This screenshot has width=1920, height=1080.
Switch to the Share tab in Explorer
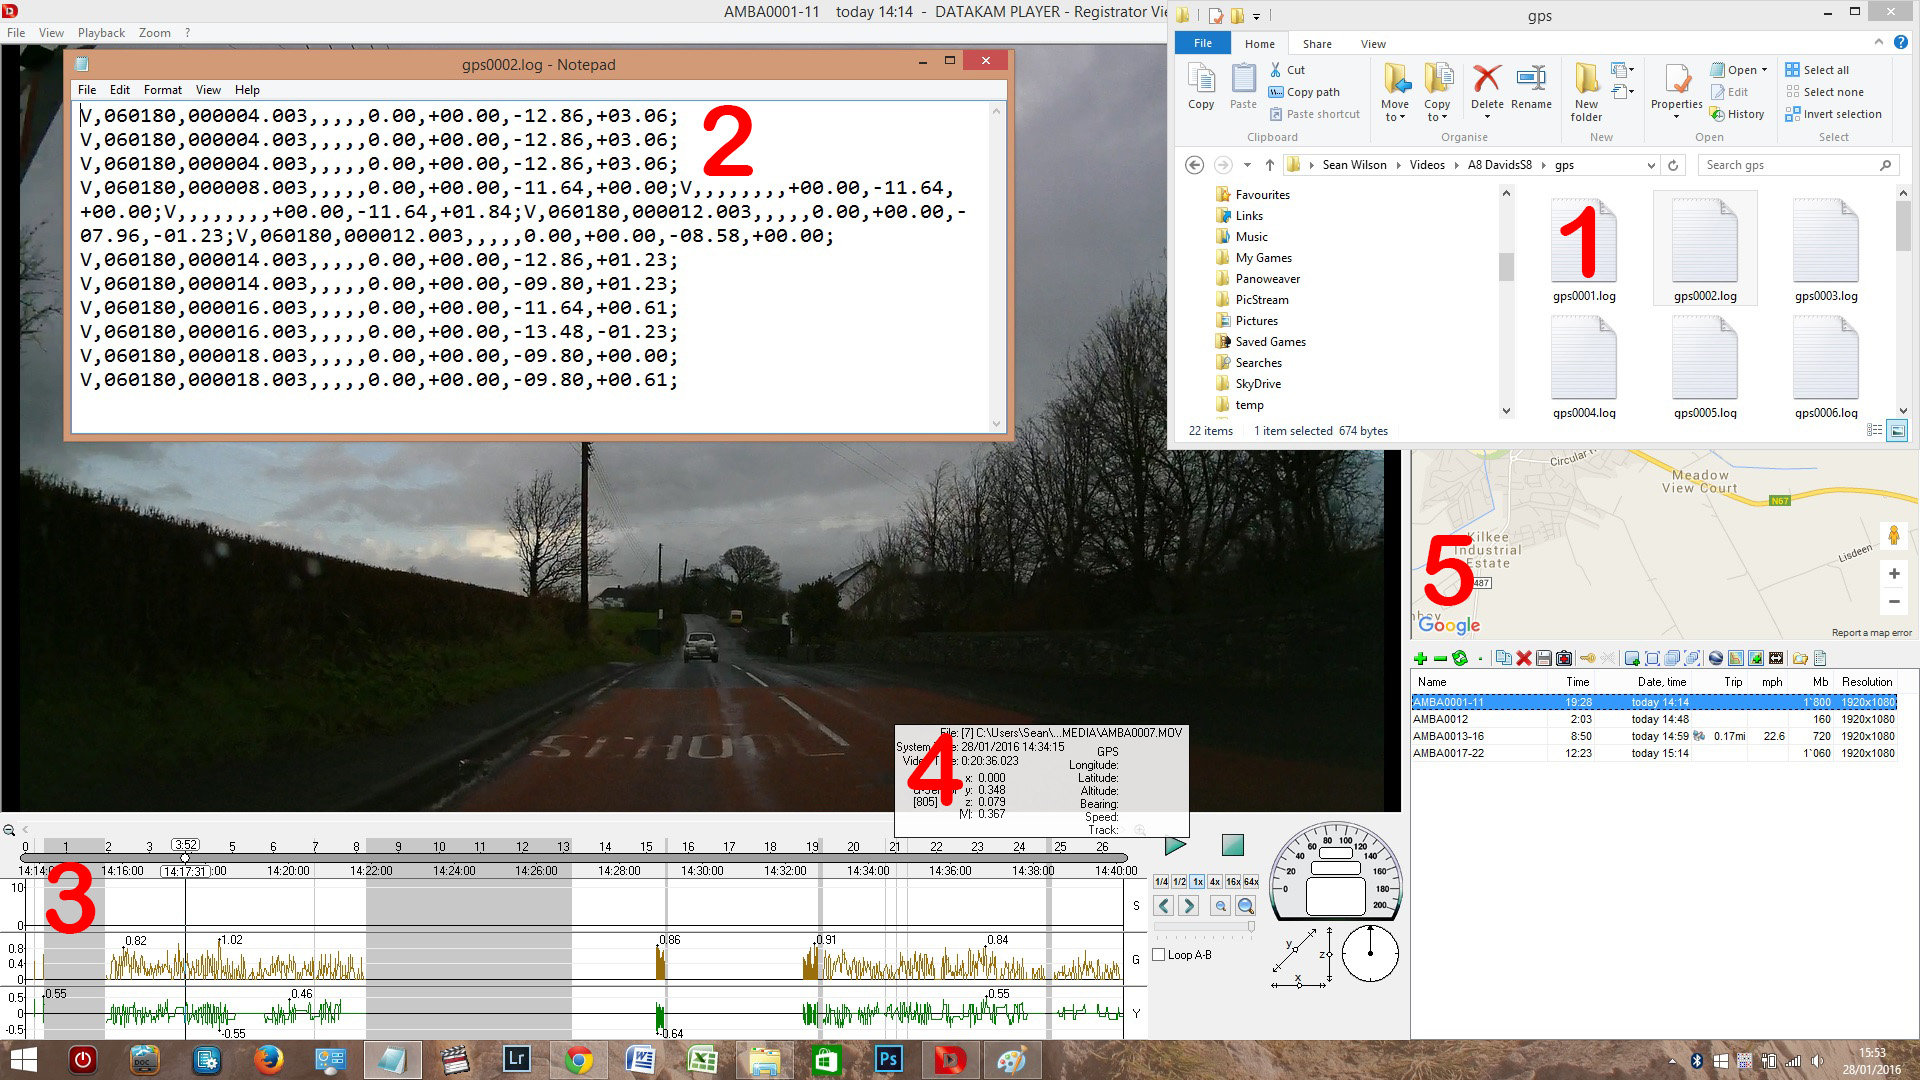tap(1317, 44)
